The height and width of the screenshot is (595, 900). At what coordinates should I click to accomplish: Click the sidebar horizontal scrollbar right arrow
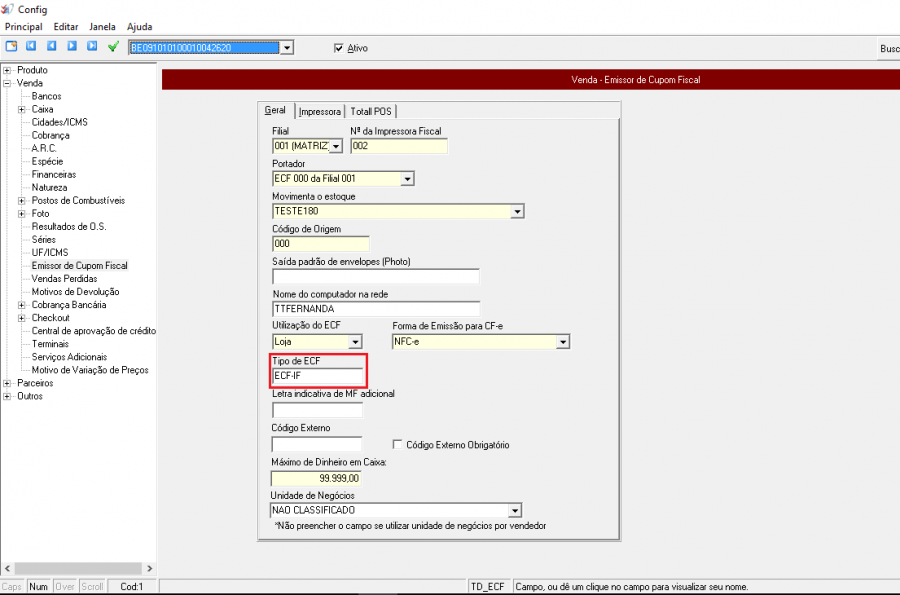[150, 569]
